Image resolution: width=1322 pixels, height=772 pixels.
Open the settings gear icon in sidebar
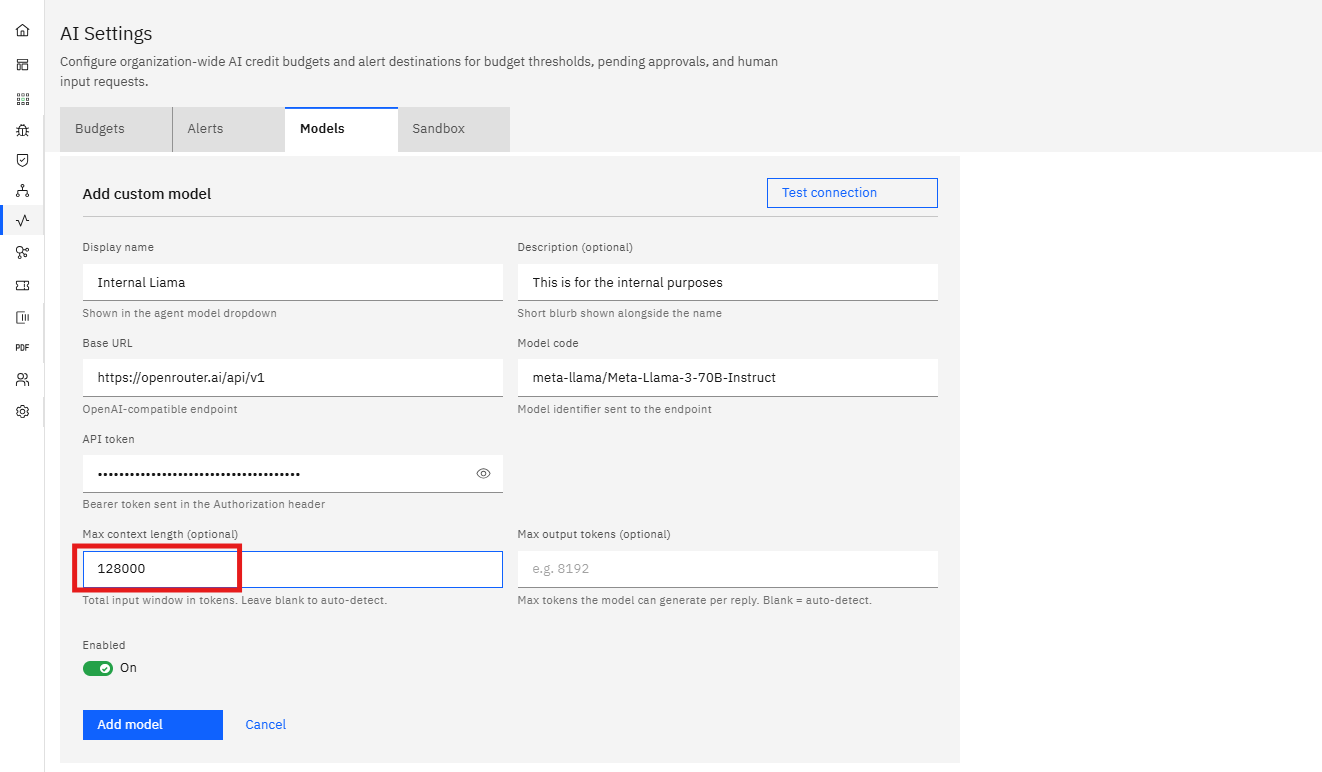[x=22, y=411]
